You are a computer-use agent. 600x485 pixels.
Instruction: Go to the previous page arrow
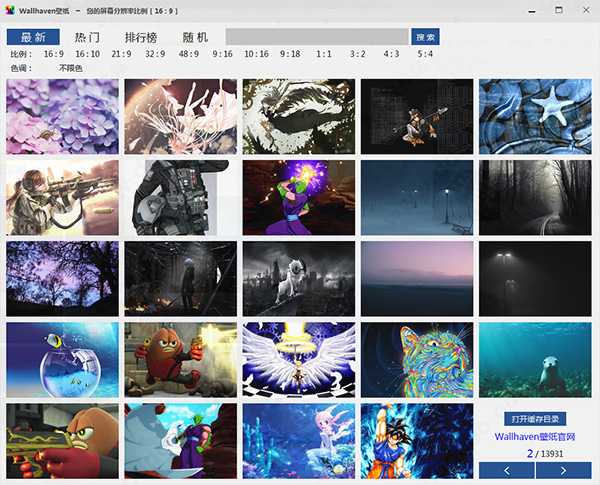(507, 470)
